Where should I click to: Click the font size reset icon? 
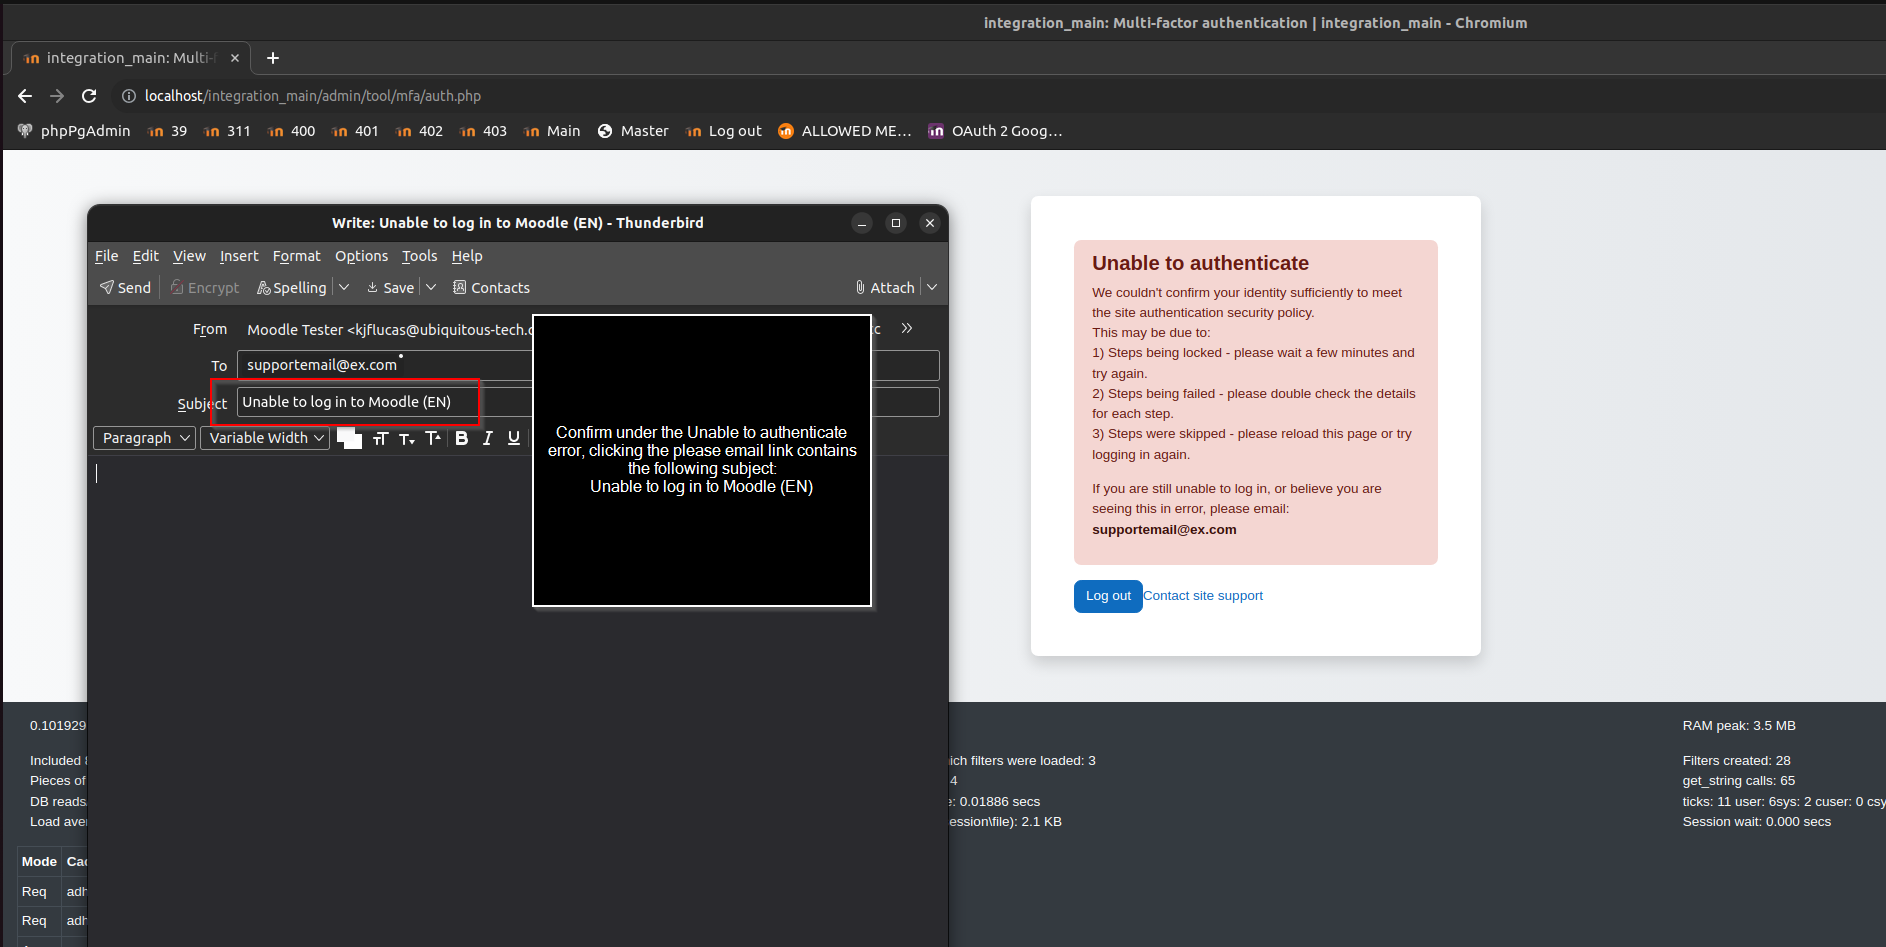(x=380, y=438)
